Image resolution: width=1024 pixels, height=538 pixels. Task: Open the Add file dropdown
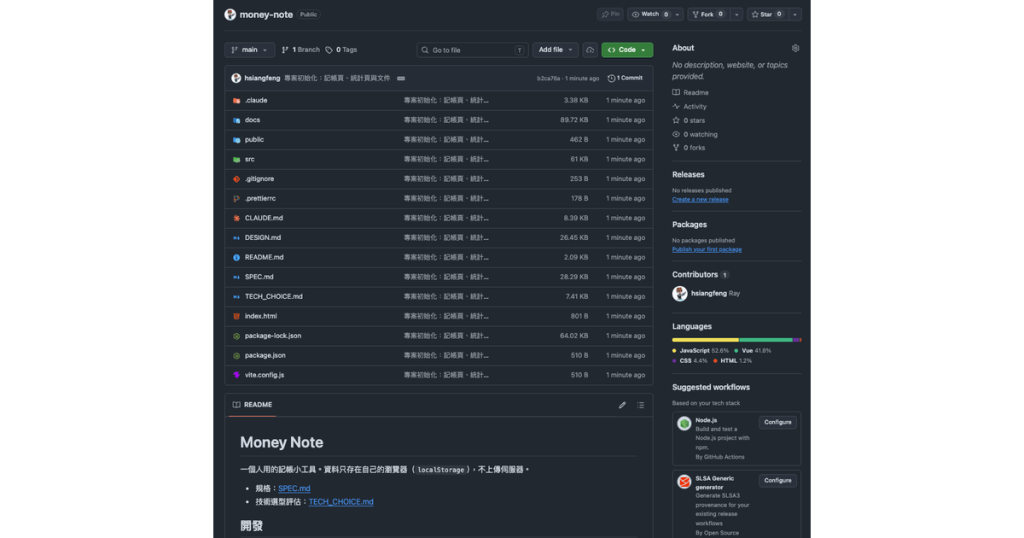click(x=555, y=50)
